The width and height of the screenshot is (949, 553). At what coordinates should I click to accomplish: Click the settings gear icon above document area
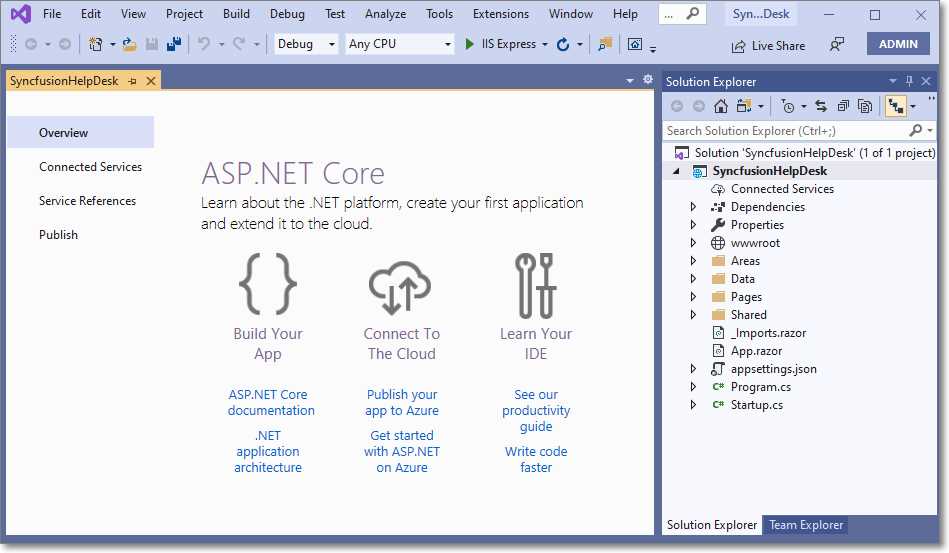pos(648,79)
